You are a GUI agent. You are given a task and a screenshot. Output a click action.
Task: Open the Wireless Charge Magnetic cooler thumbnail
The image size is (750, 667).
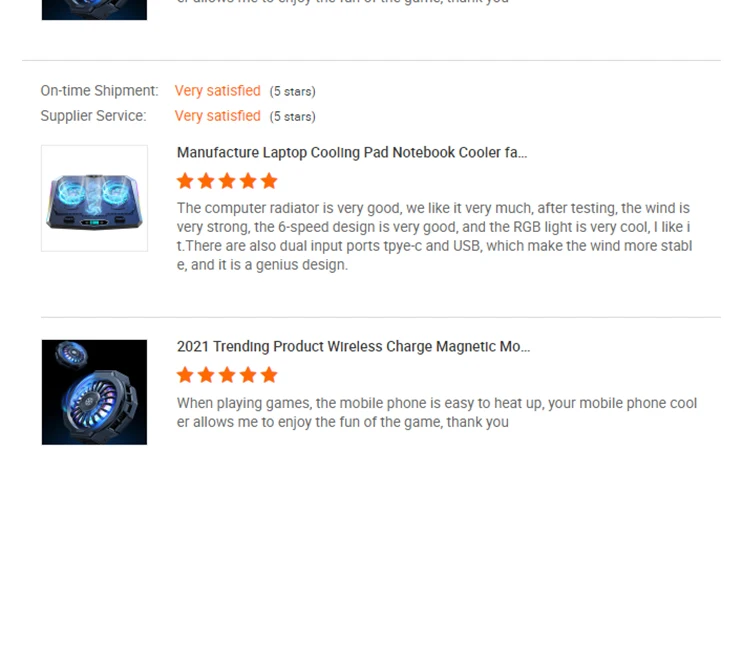pos(94,392)
